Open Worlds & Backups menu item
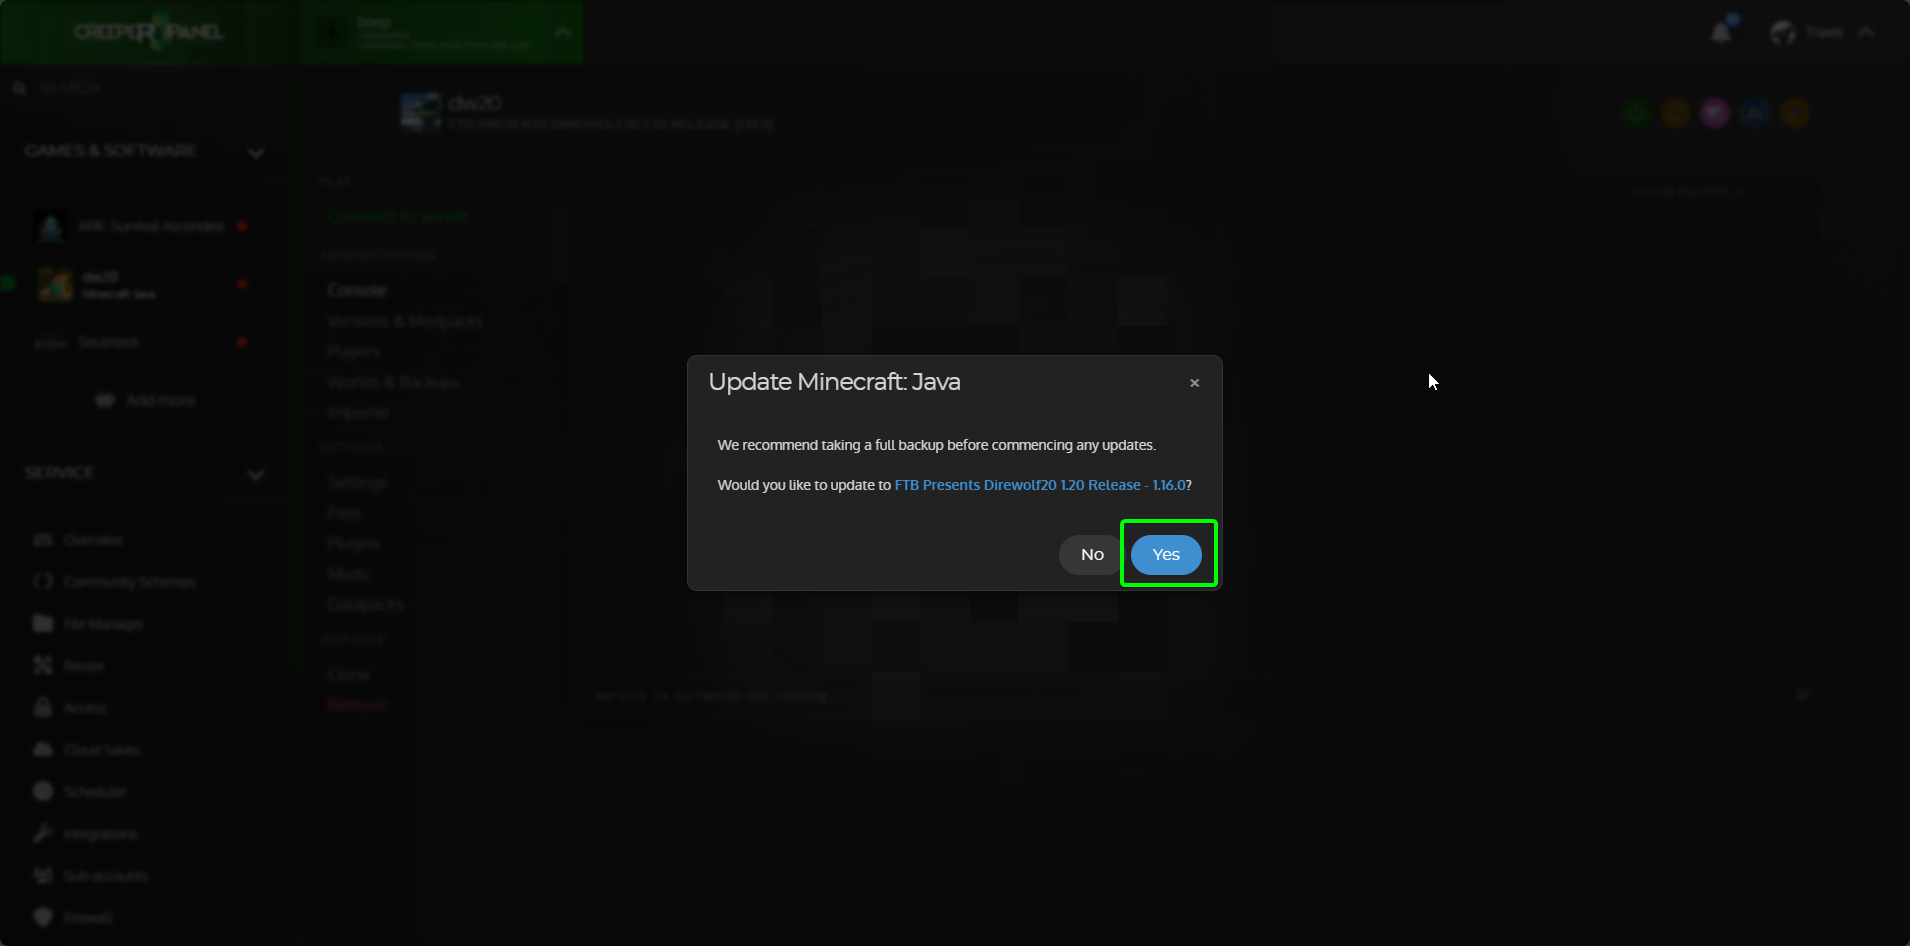The image size is (1910, 946). tap(393, 382)
